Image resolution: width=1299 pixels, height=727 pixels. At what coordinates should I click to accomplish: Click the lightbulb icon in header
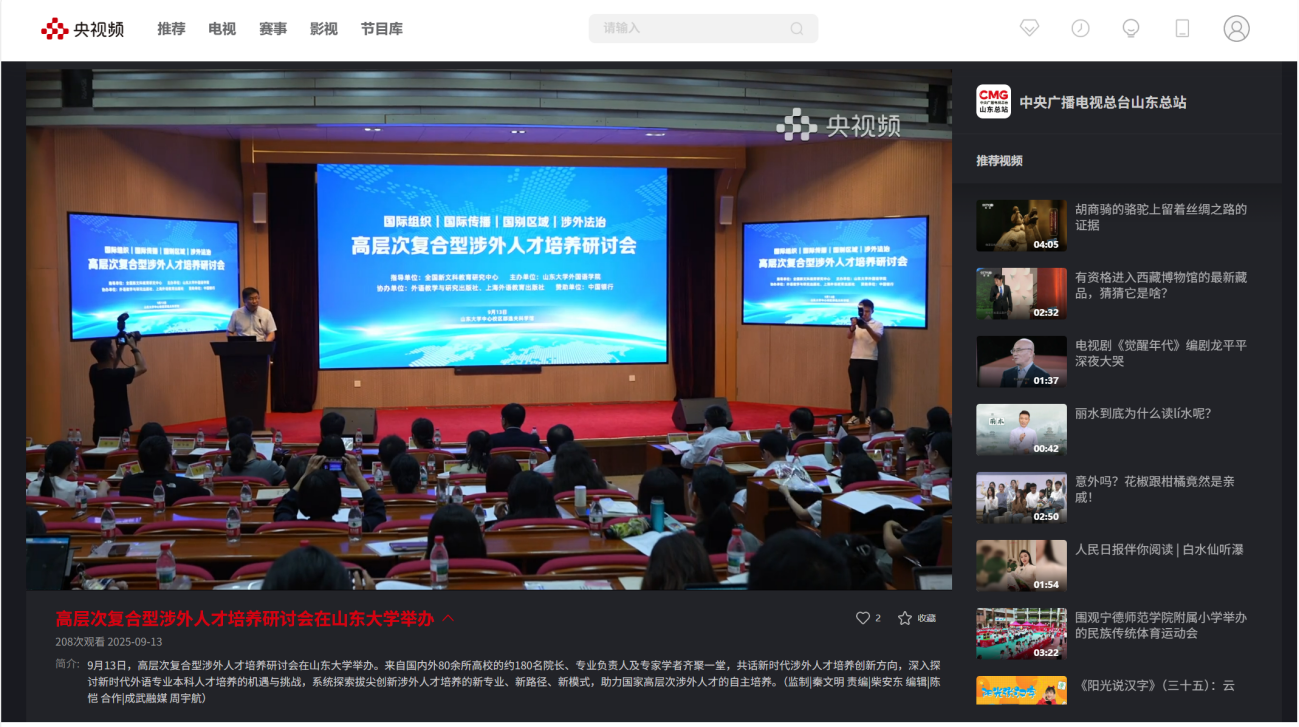click(x=1131, y=28)
